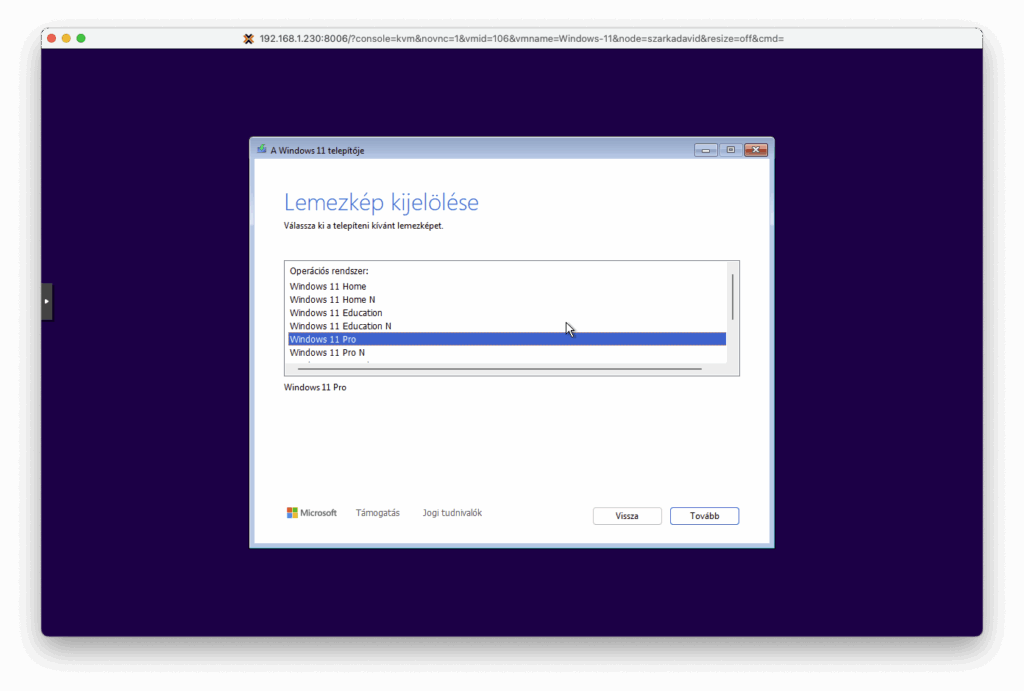The image size is (1024, 691).
Task: Close the Windows 11 setup dialog
Action: click(x=756, y=150)
